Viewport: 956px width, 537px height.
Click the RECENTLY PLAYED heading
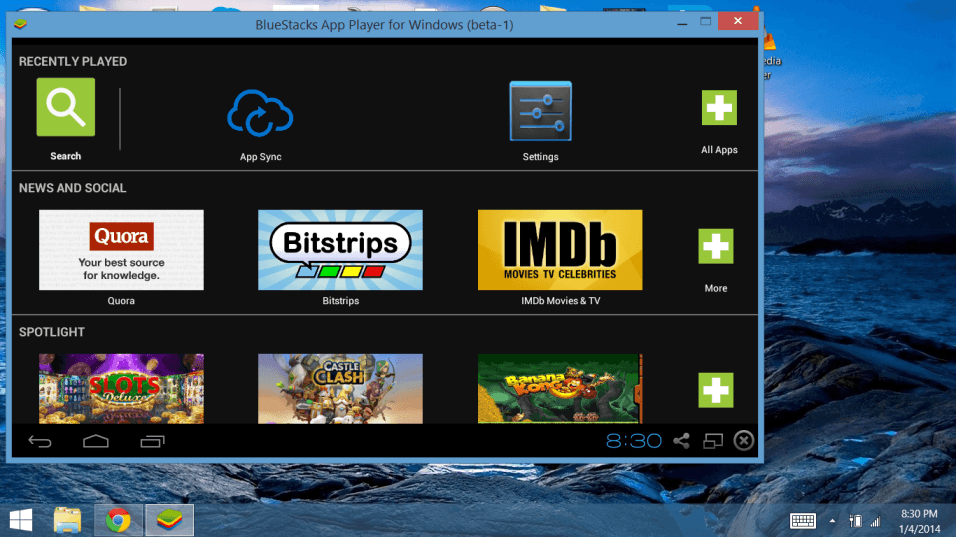pyautogui.click(x=73, y=62)
